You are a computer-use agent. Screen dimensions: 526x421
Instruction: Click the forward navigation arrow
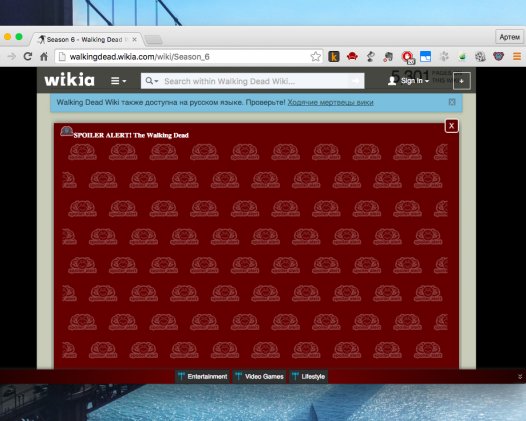[12, 56]
